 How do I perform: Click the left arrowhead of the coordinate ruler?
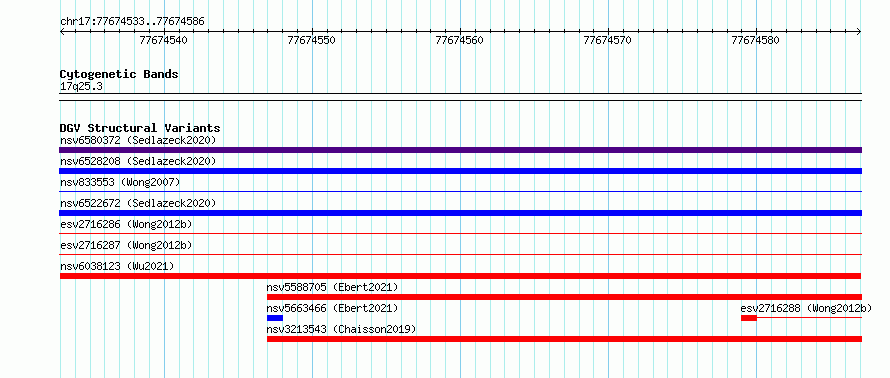point(62,32)
